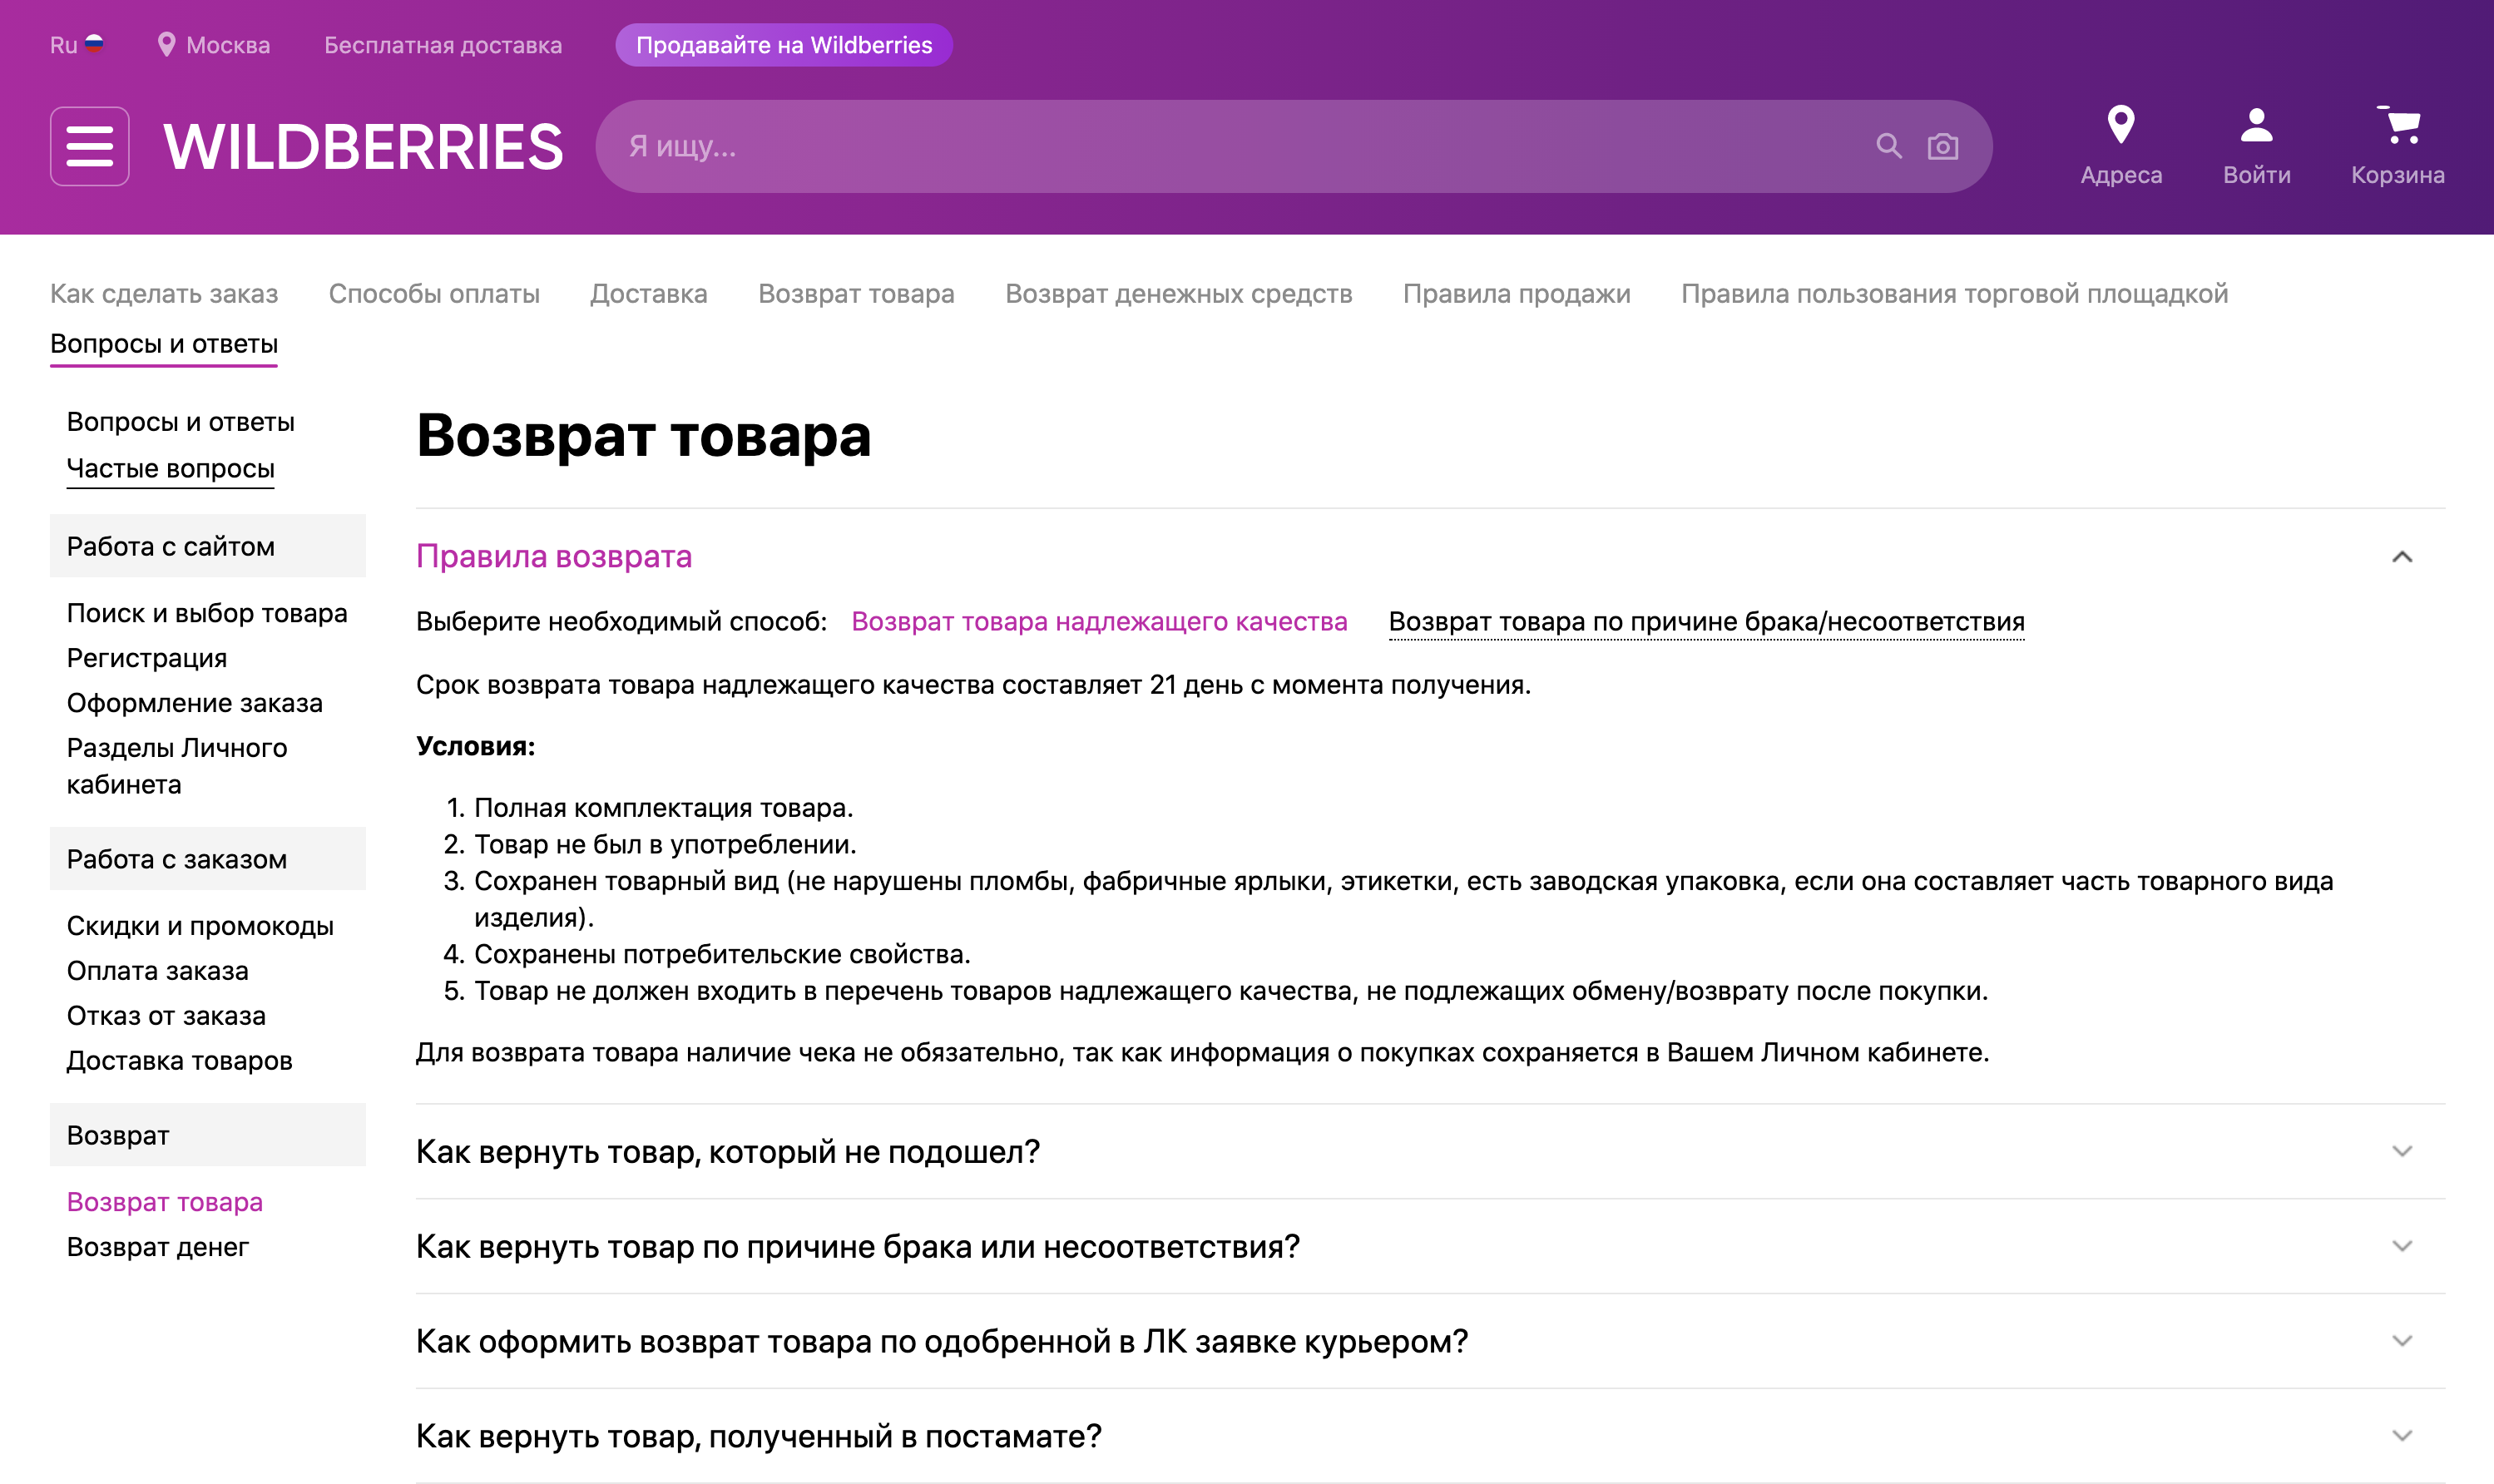This screenshot has height=1484, width=2494.
Task: Open the Регистрация help topic
Action: click(147, 658)
